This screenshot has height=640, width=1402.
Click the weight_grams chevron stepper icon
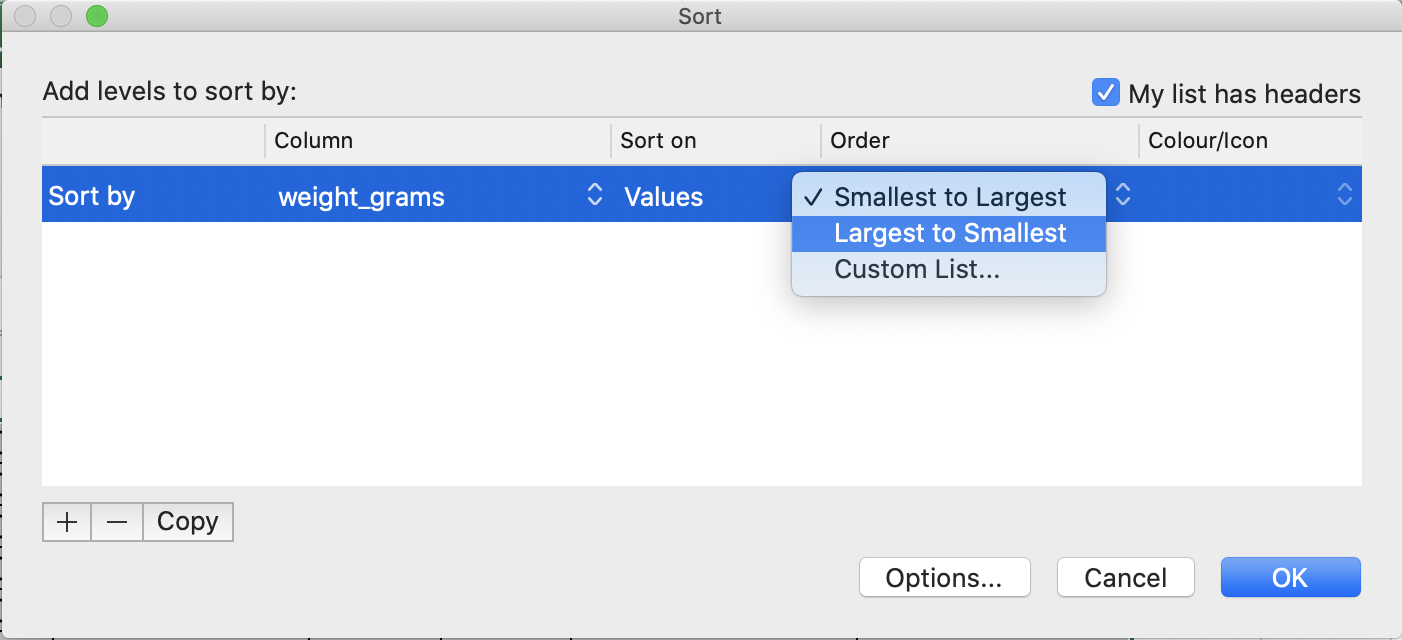tap(595, 196)
